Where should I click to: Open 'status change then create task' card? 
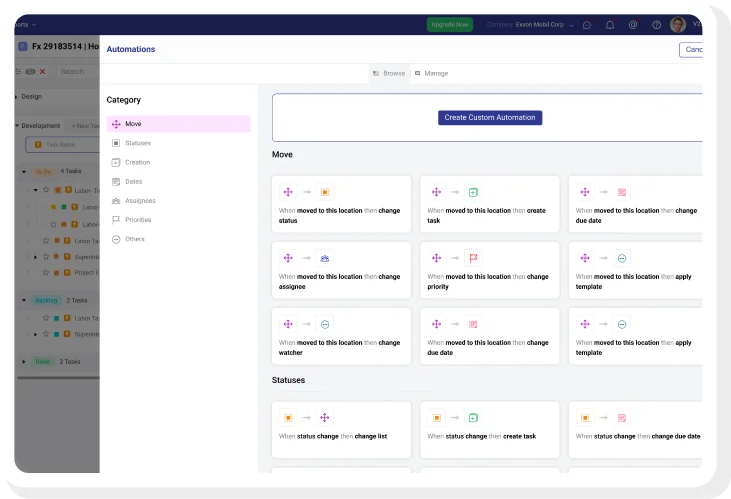(490, 430)
